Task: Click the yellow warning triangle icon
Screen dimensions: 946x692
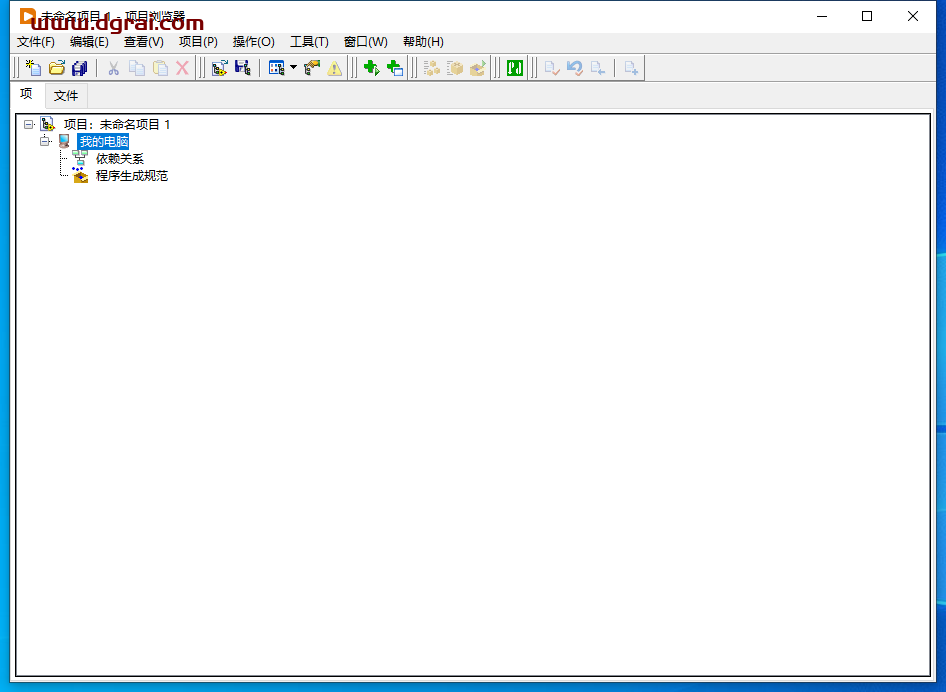Action: [x=334, y=68]
